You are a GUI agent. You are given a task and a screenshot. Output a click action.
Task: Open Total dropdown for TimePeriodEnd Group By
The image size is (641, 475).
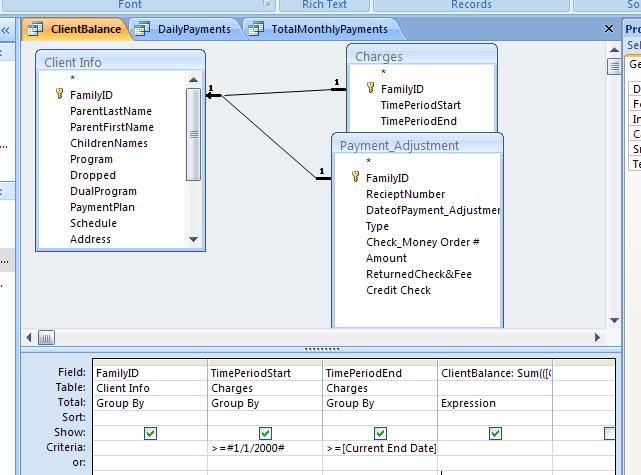pyautogui.click(x=380, y=403)
